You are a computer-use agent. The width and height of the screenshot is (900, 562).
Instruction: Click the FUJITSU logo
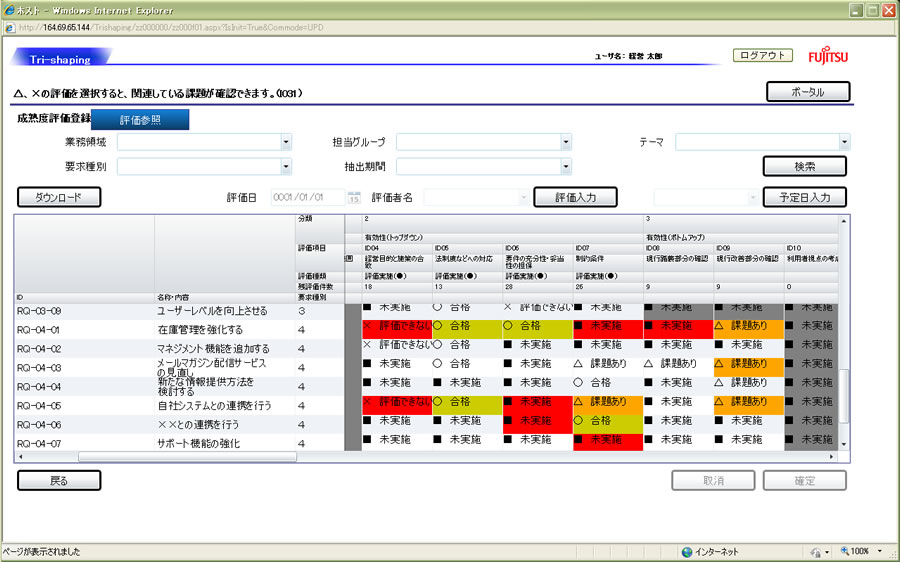coord(827,57)
